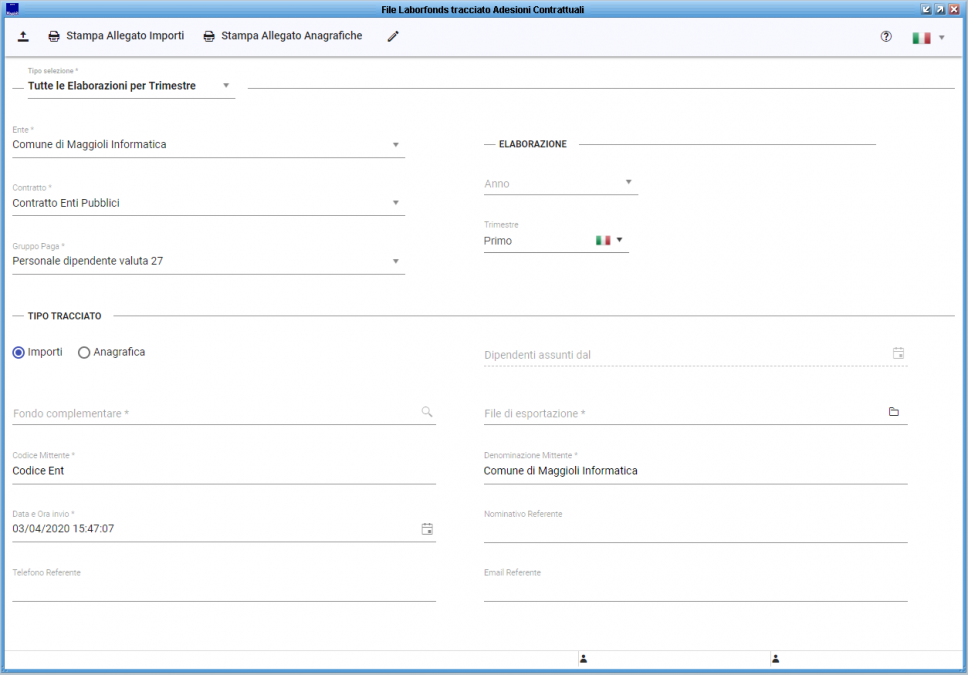Click calendar icon in Dipendenti assunti dal

coord(898,353)
